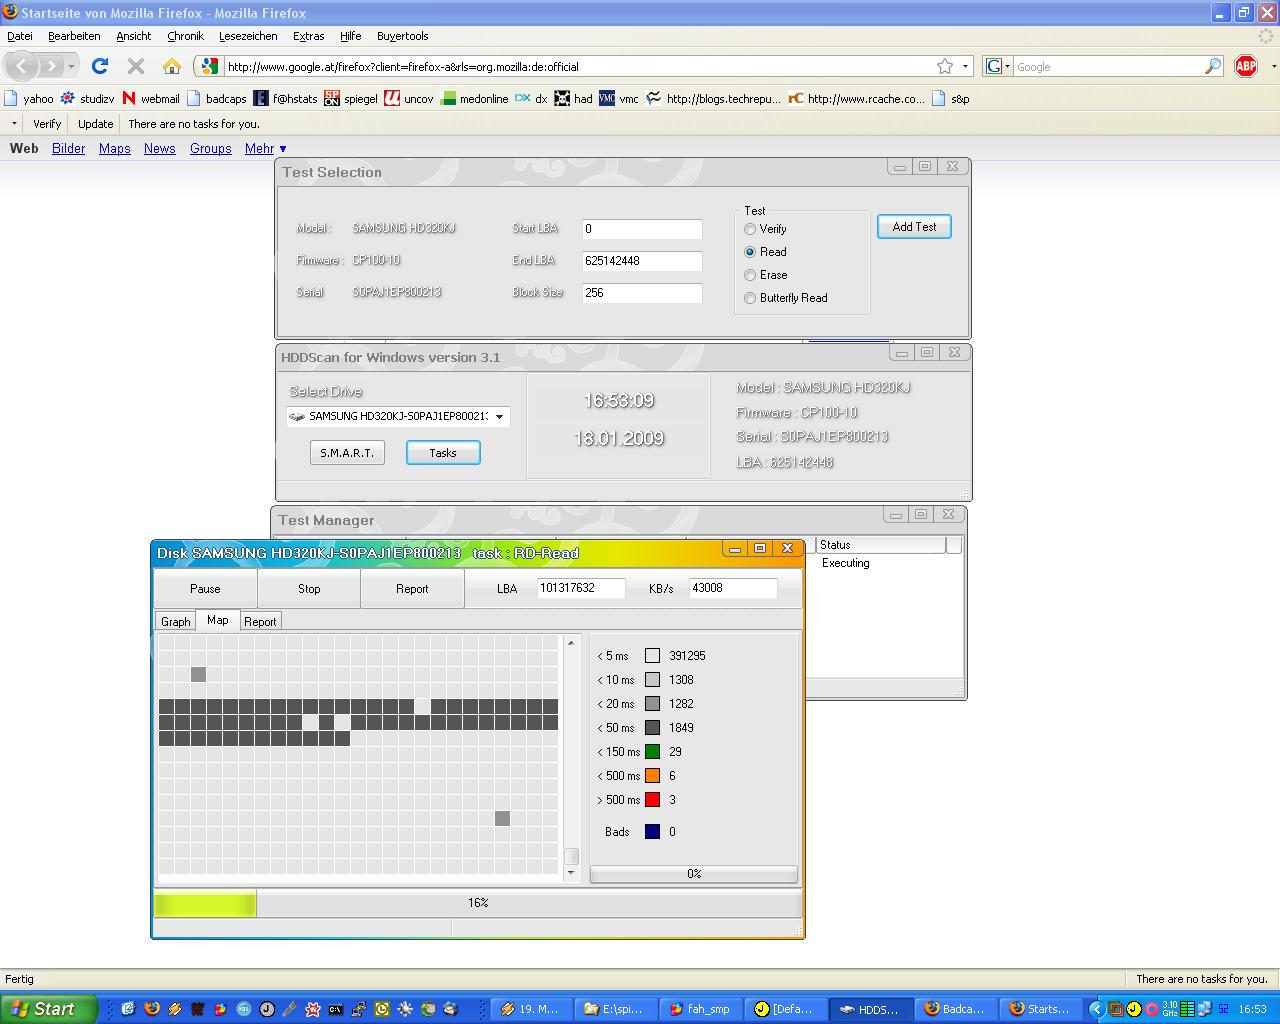Open the address bar history dropdown arrow

(965, 66)
